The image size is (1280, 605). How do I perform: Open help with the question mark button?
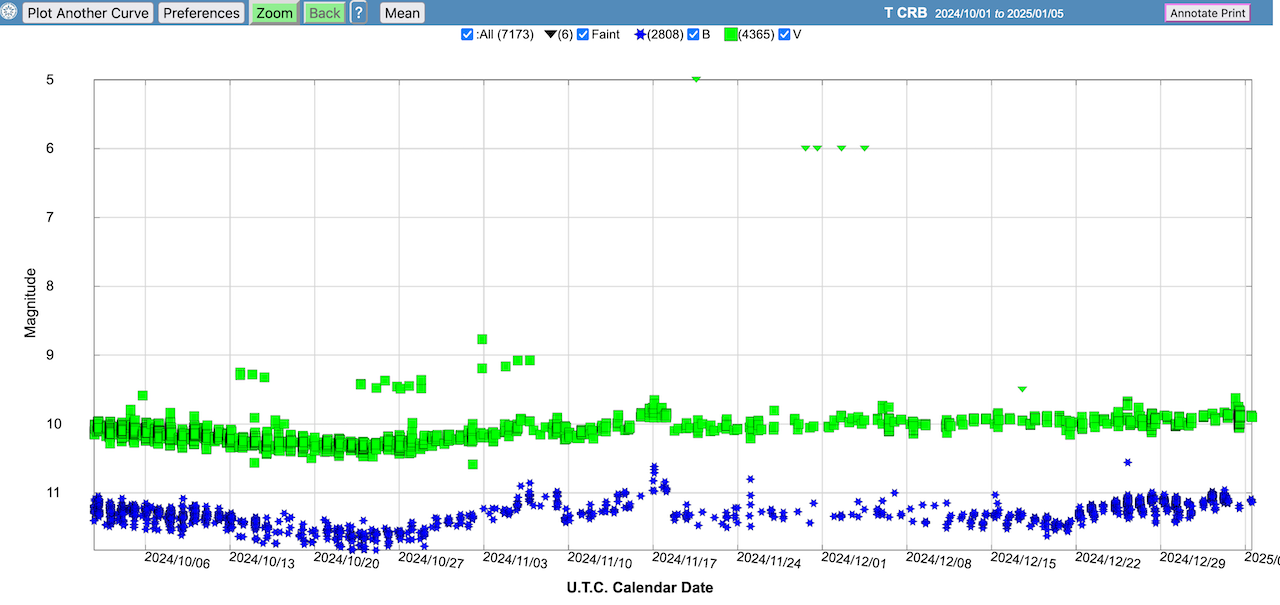(358, 13)
